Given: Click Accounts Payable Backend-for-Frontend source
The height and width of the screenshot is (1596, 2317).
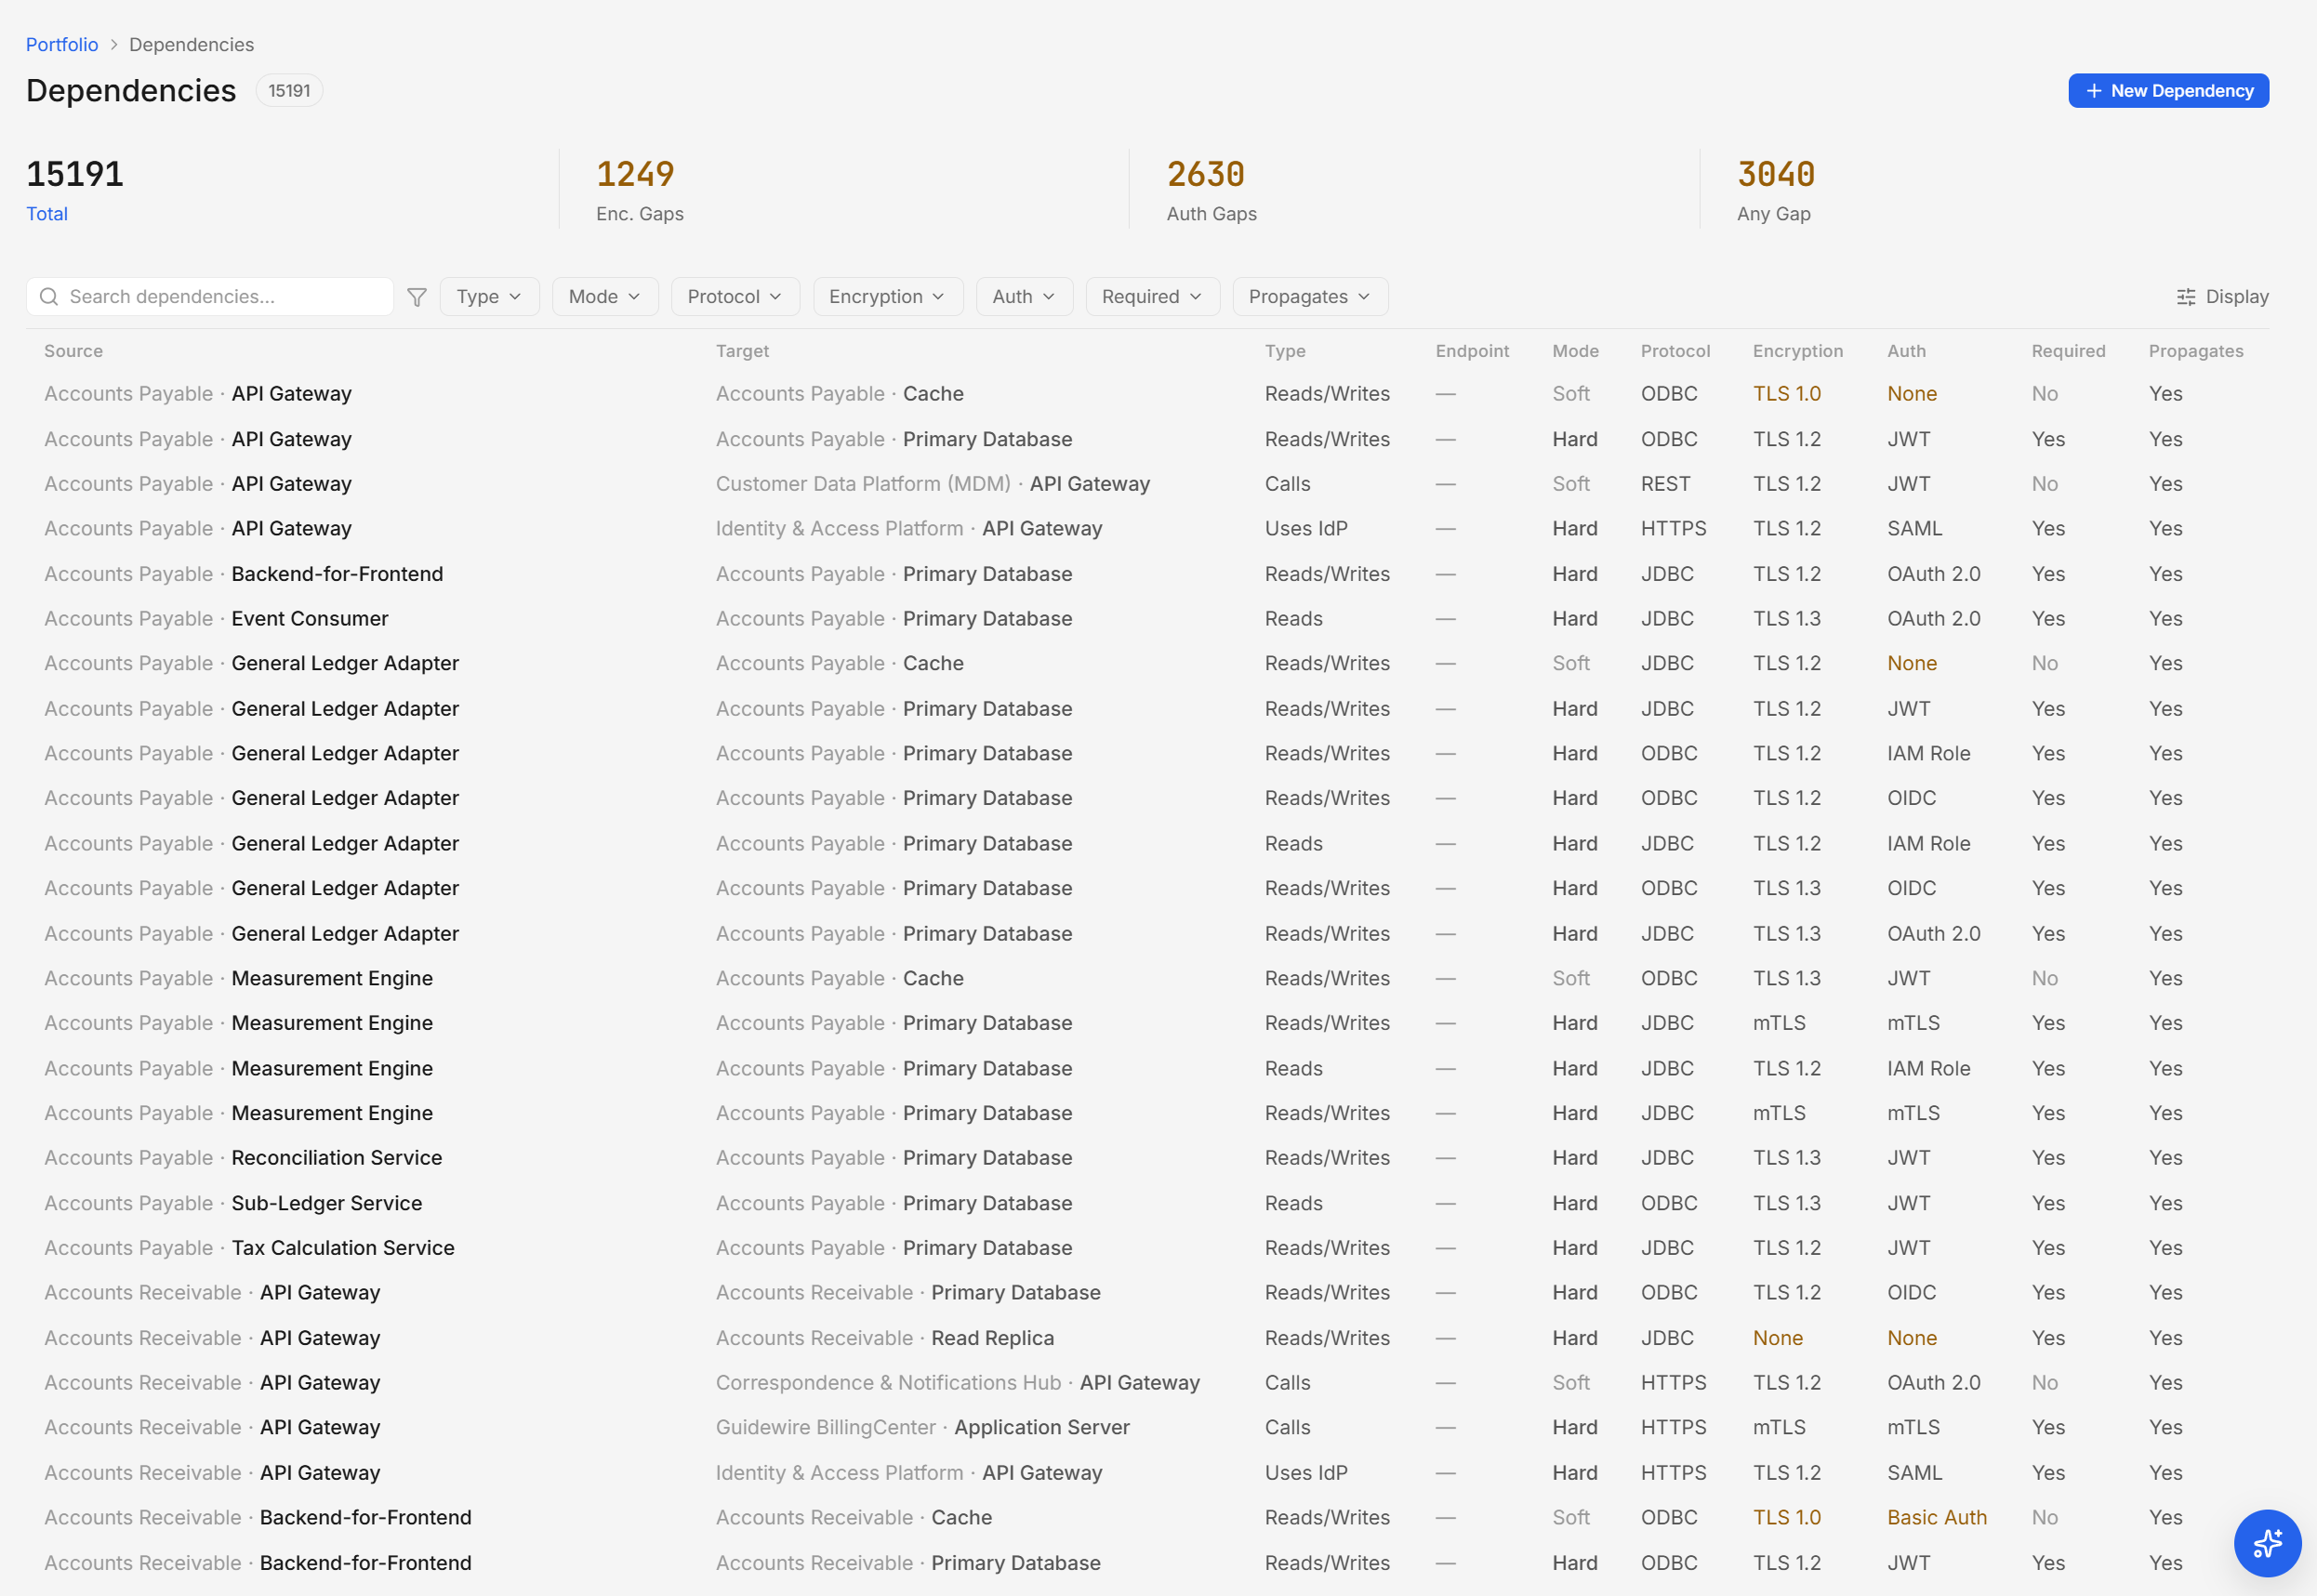Looking at the screenshot, I should (243, 574).
